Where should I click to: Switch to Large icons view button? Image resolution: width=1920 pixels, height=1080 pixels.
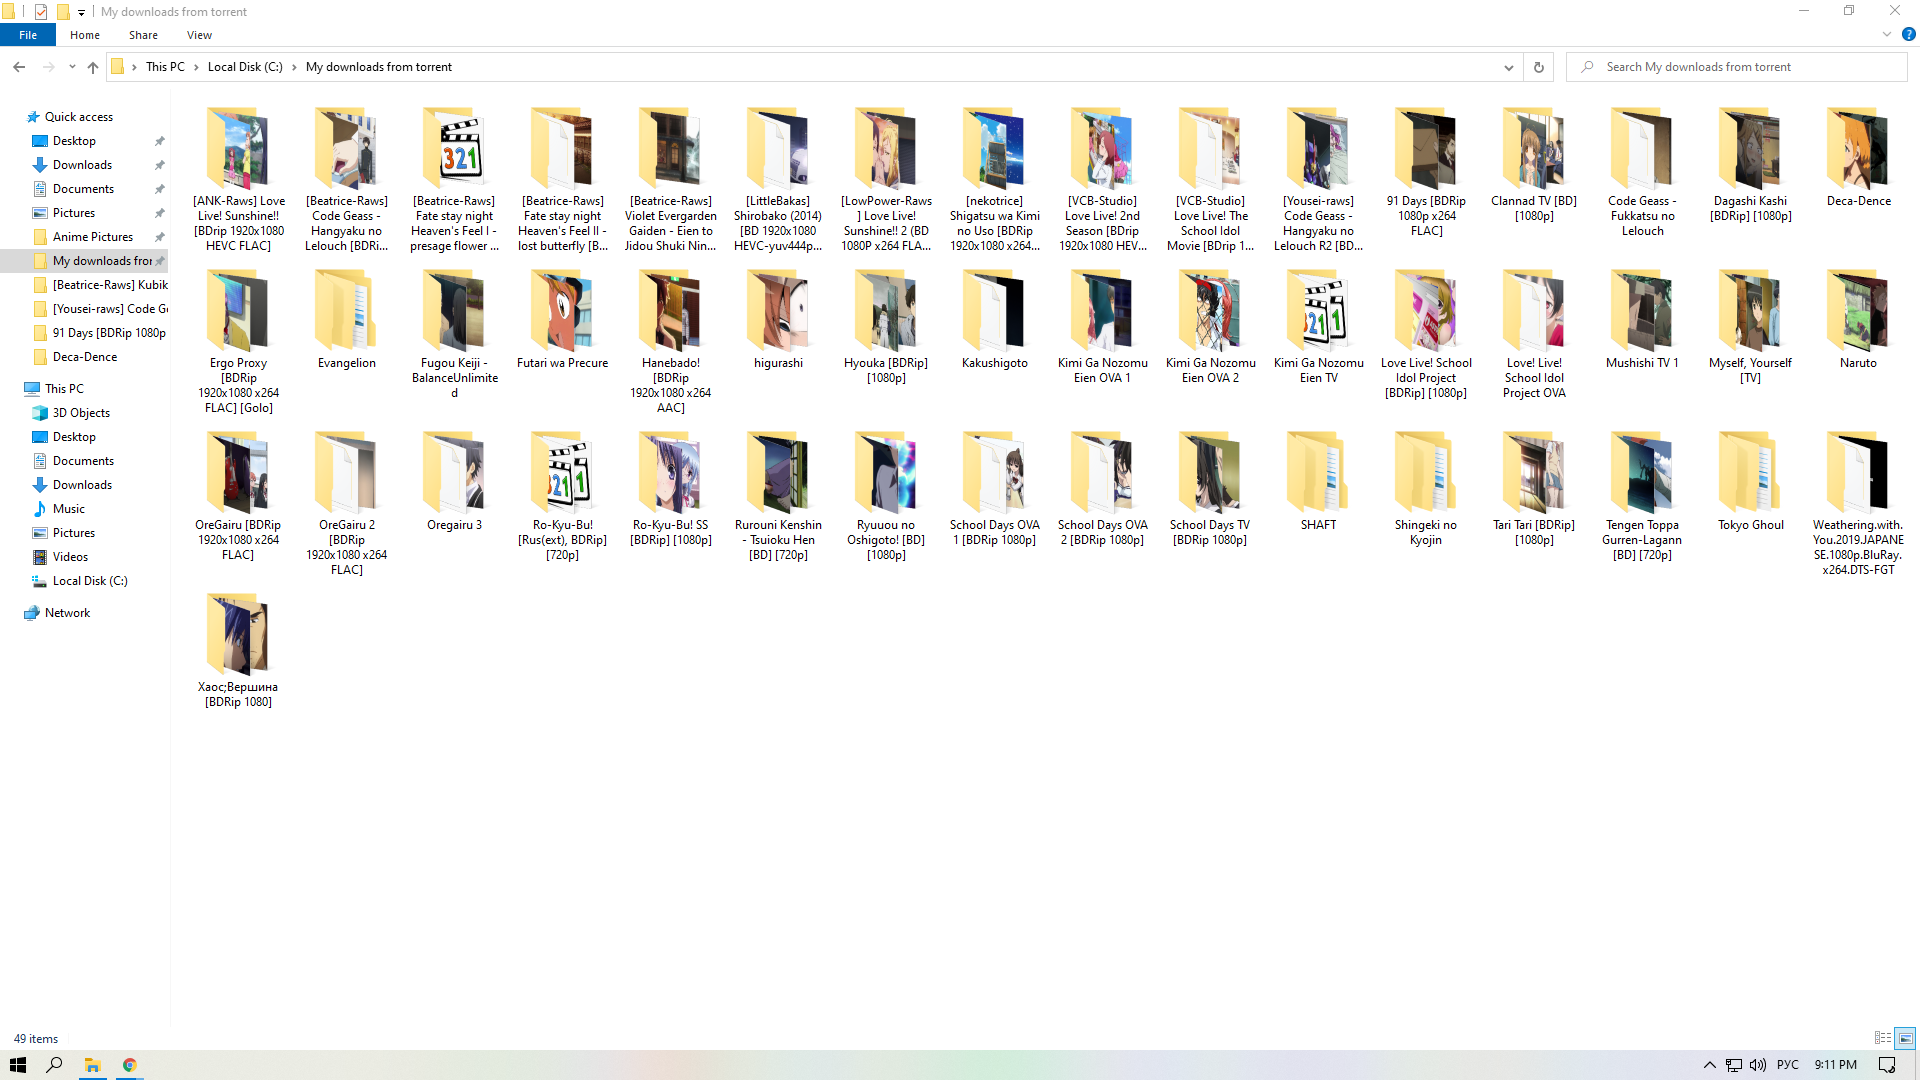[x=1905, y=1038]
